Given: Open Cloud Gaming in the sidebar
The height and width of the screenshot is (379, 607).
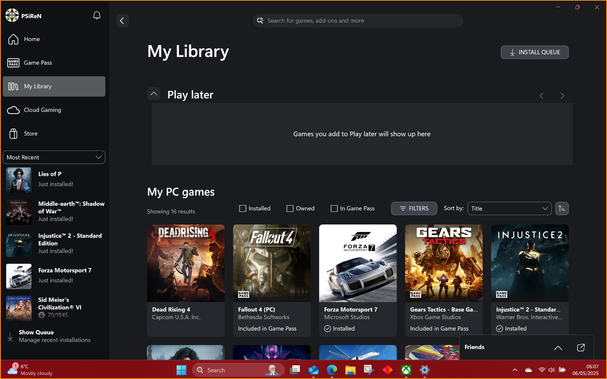Looking at the screenshot, I should (54, 110).
